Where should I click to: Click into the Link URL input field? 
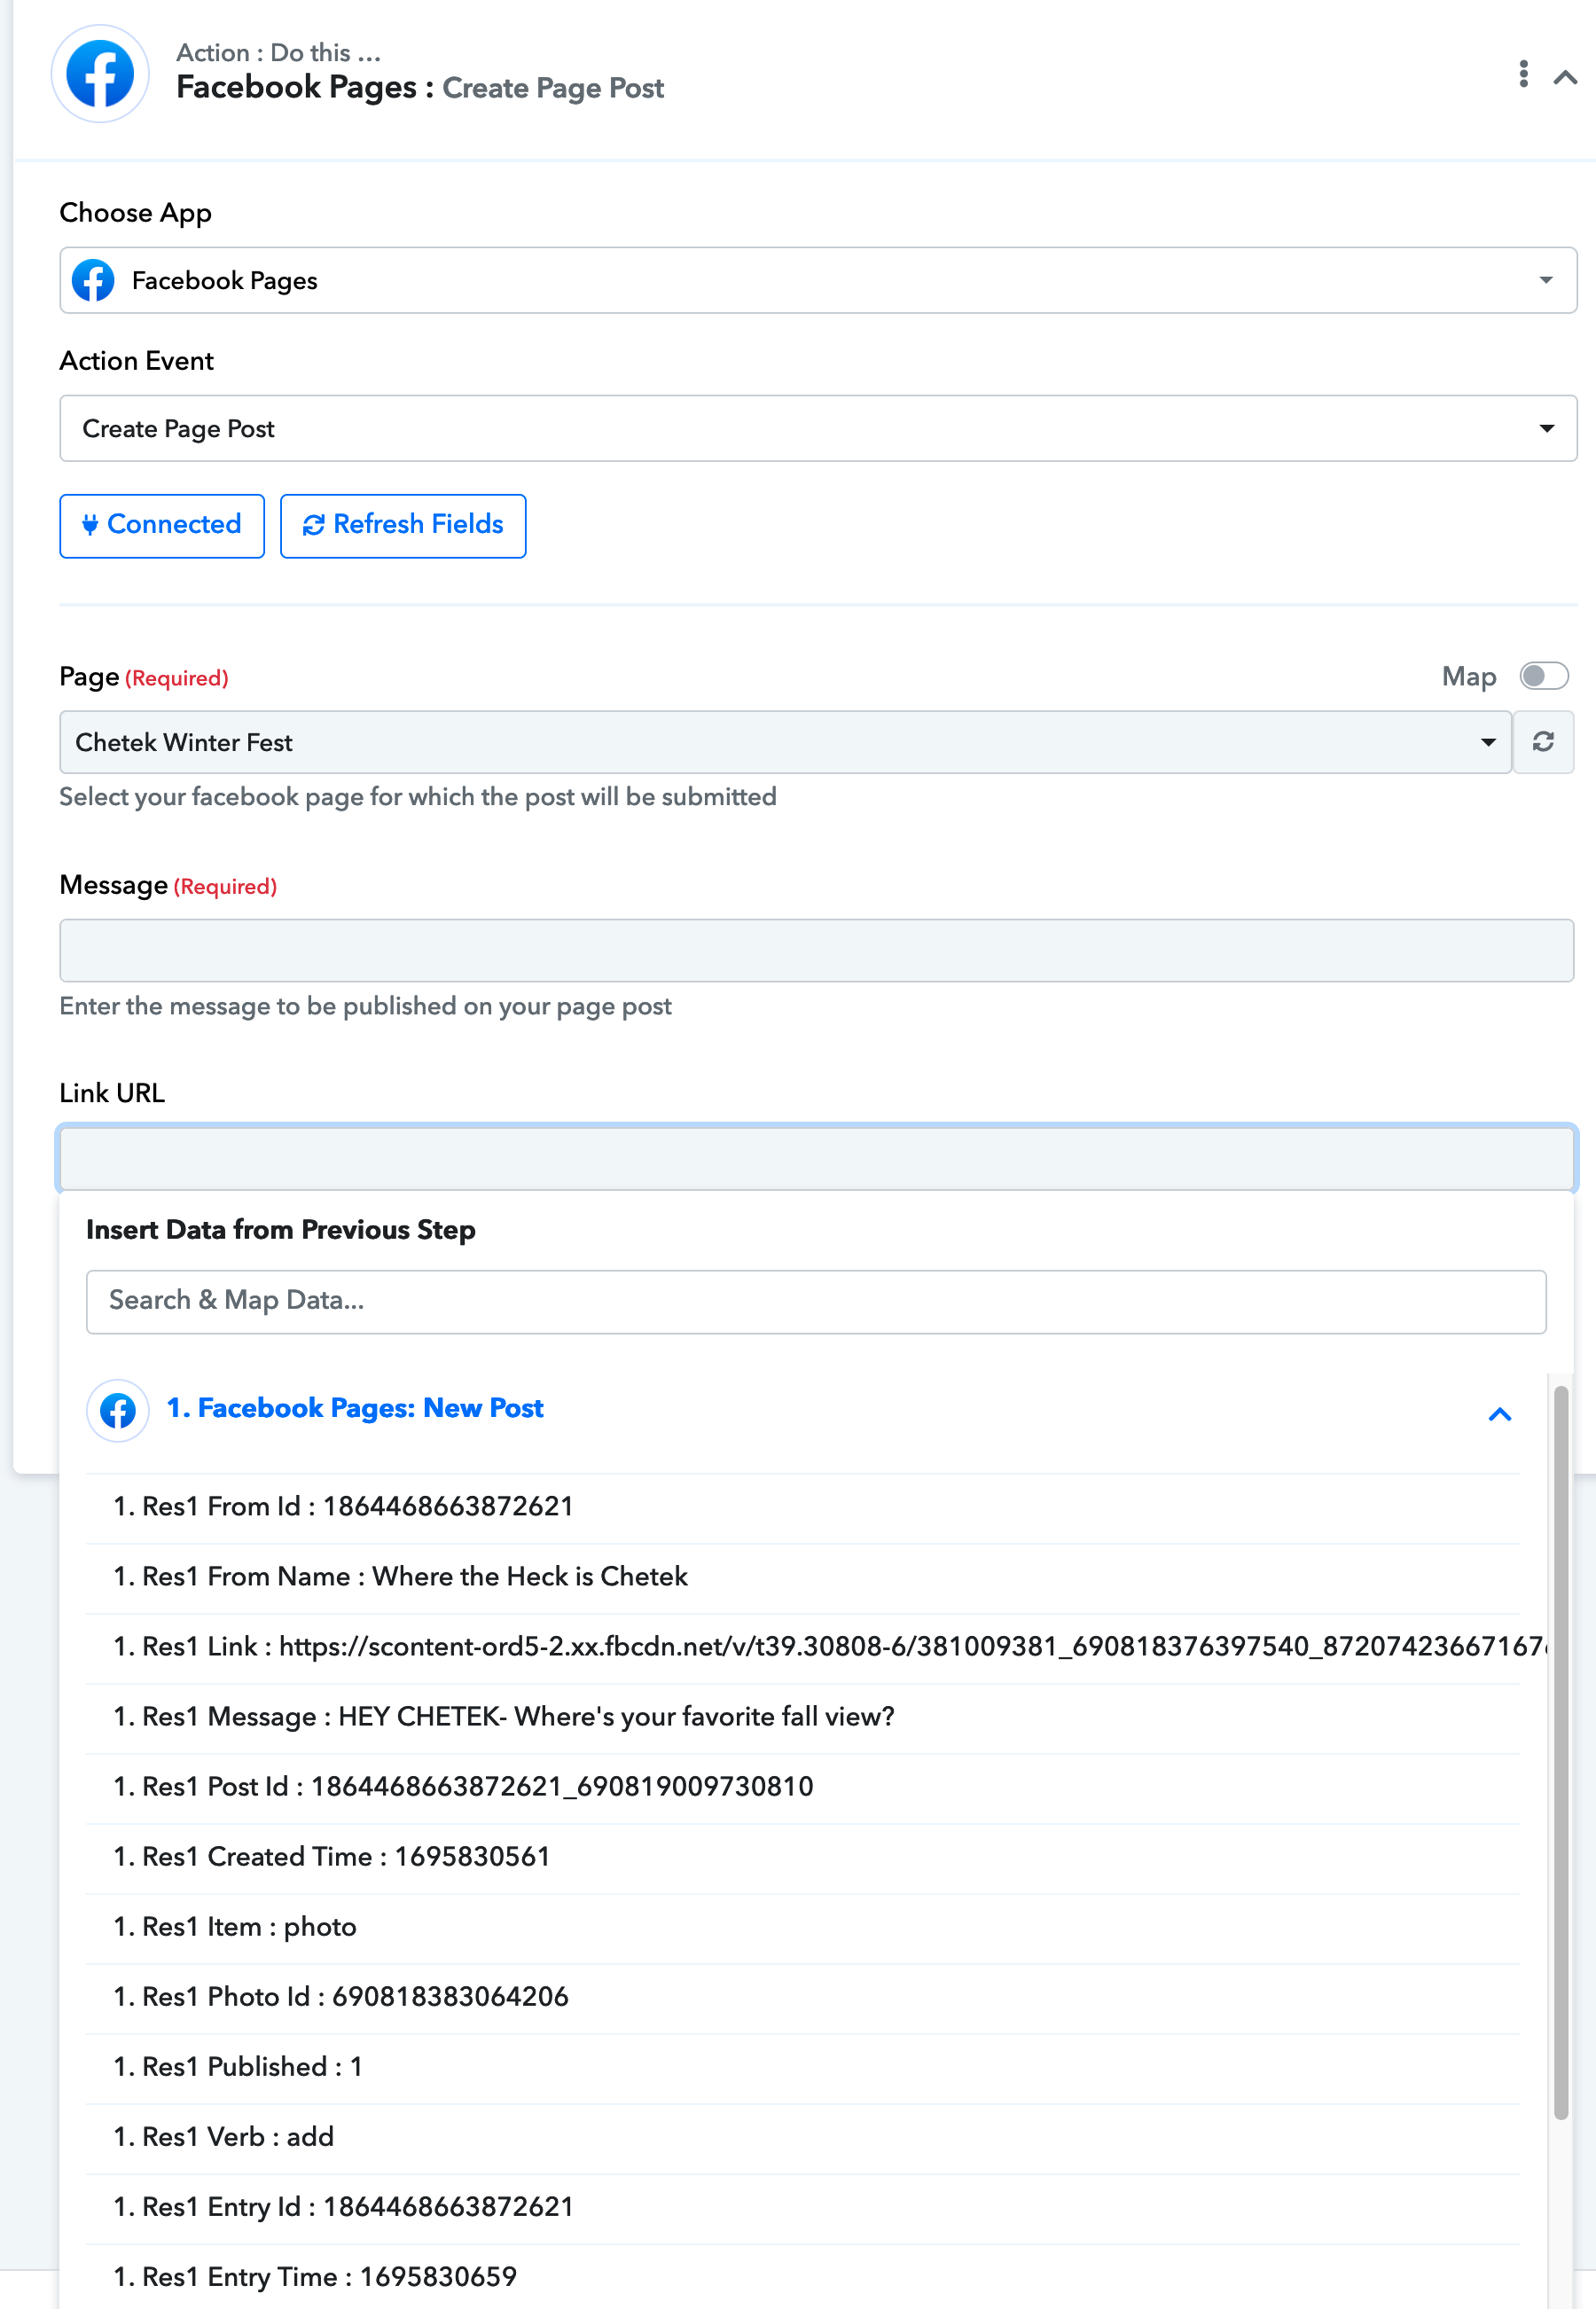point(816,1158)
